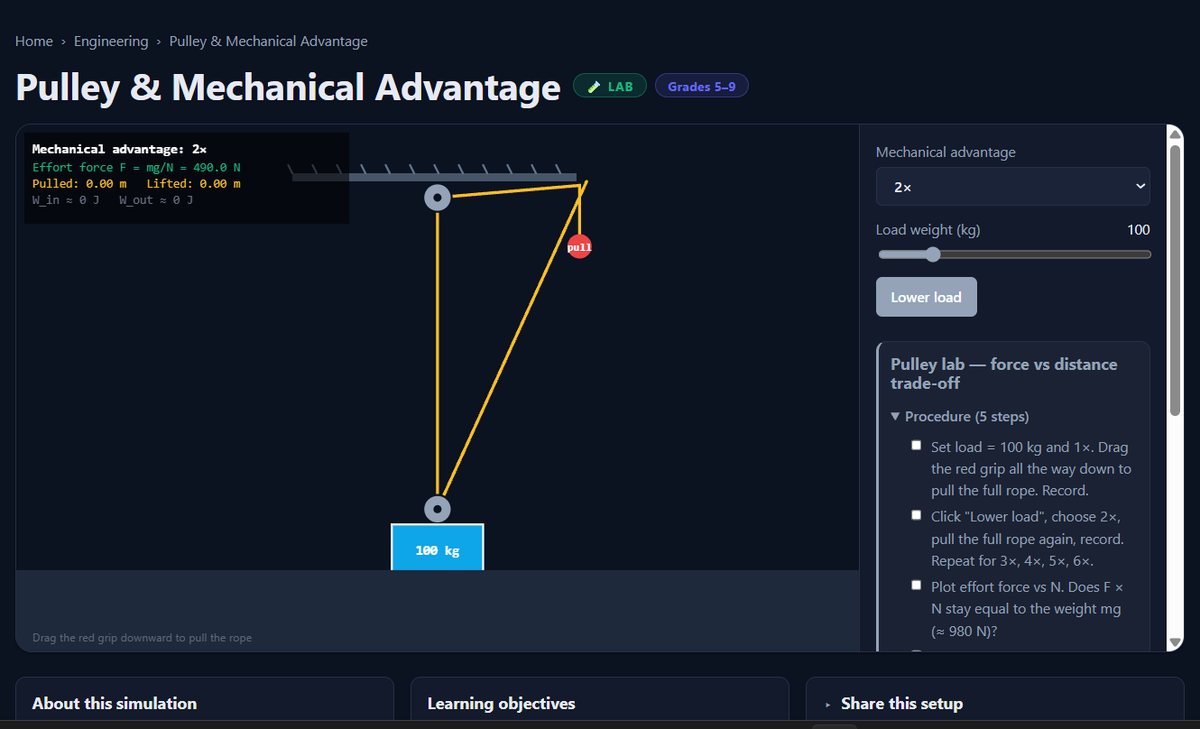Click the "Pulled: 0.00 m" readout
The image size is (1200, 729).
pos(80,184)
